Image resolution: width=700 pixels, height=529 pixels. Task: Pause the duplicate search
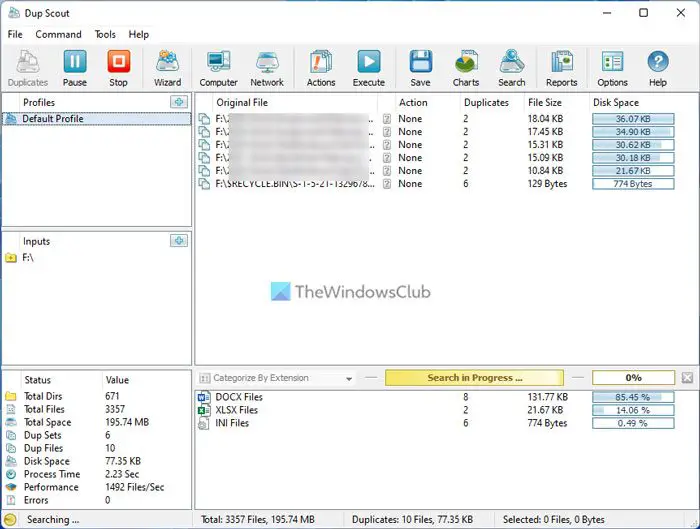[x=75, y=68]
